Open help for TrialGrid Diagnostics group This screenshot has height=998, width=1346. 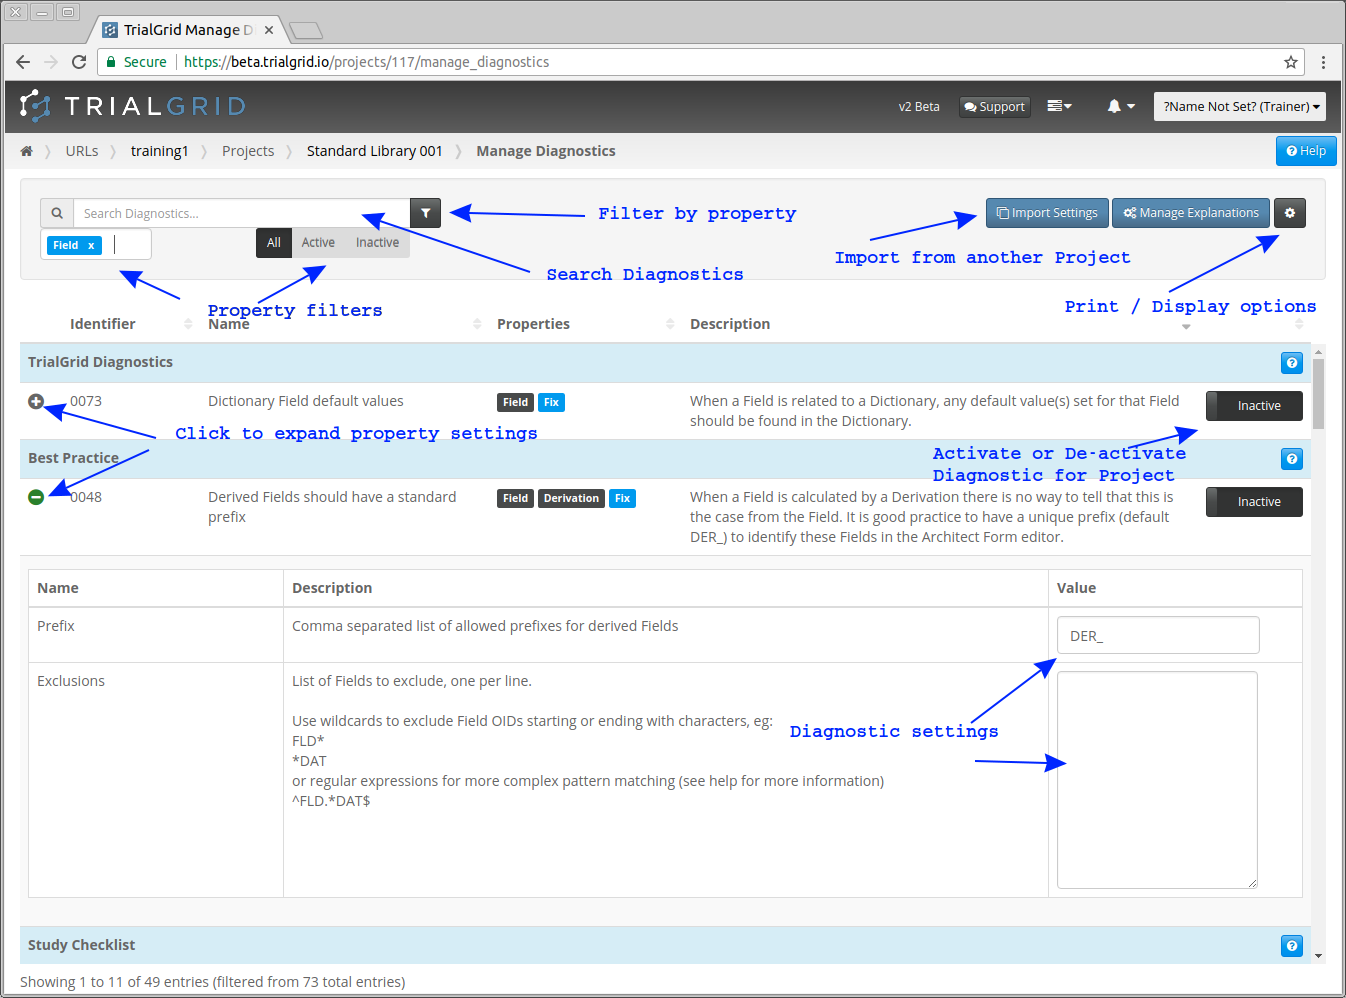point(1292,363)
